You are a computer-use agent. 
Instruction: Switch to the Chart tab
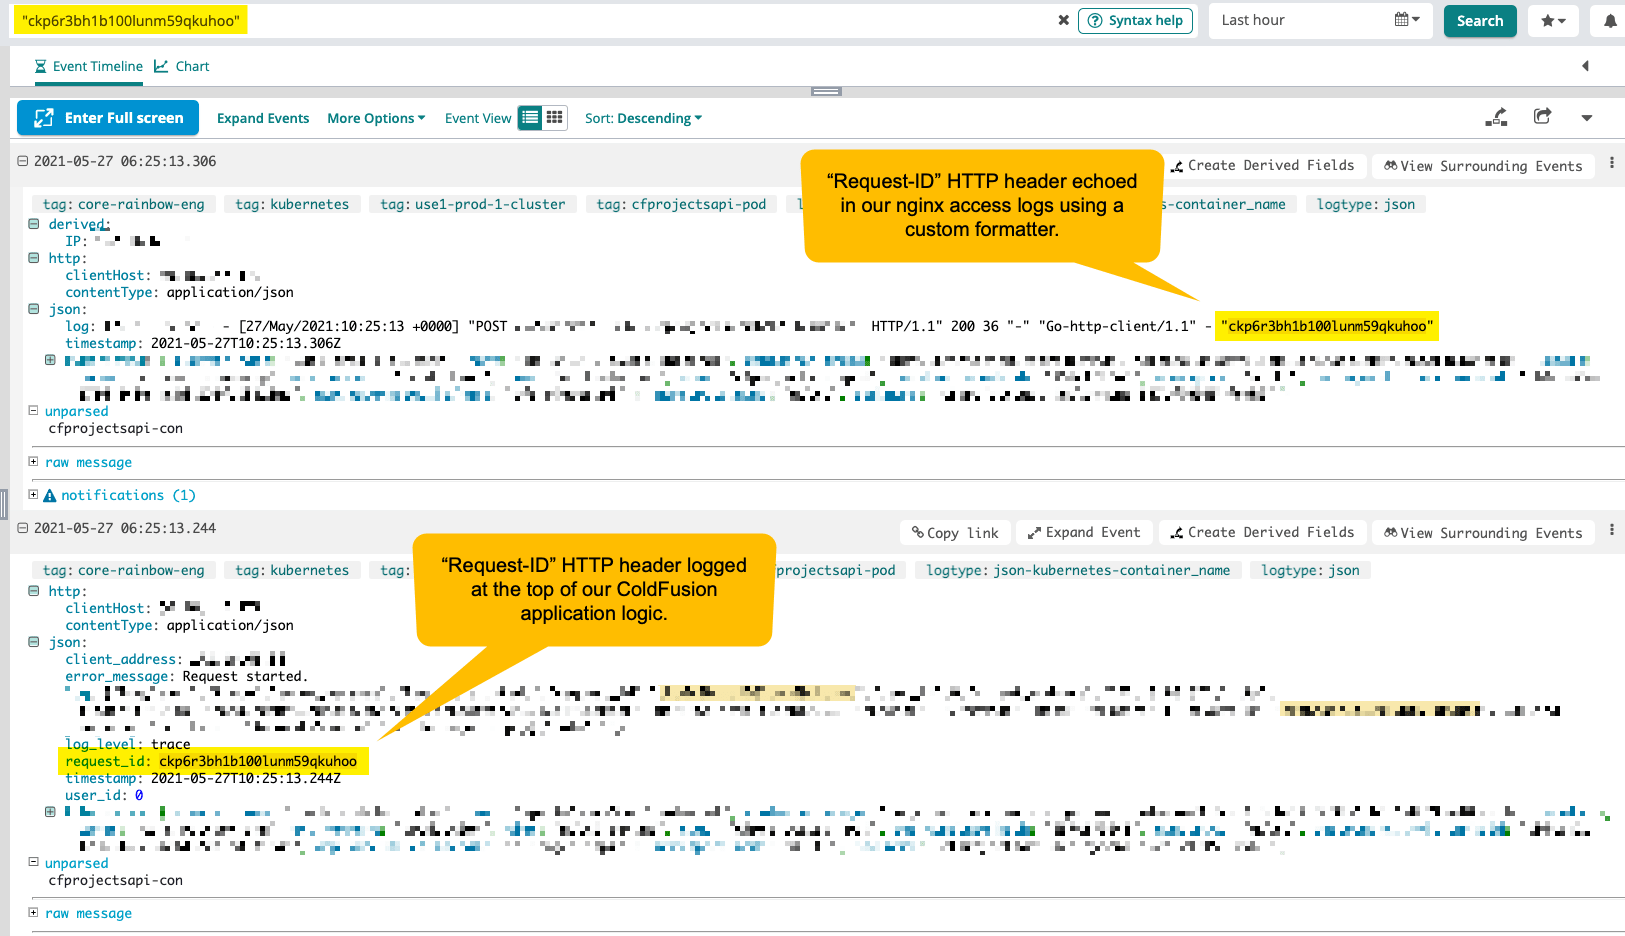(181, 66)
